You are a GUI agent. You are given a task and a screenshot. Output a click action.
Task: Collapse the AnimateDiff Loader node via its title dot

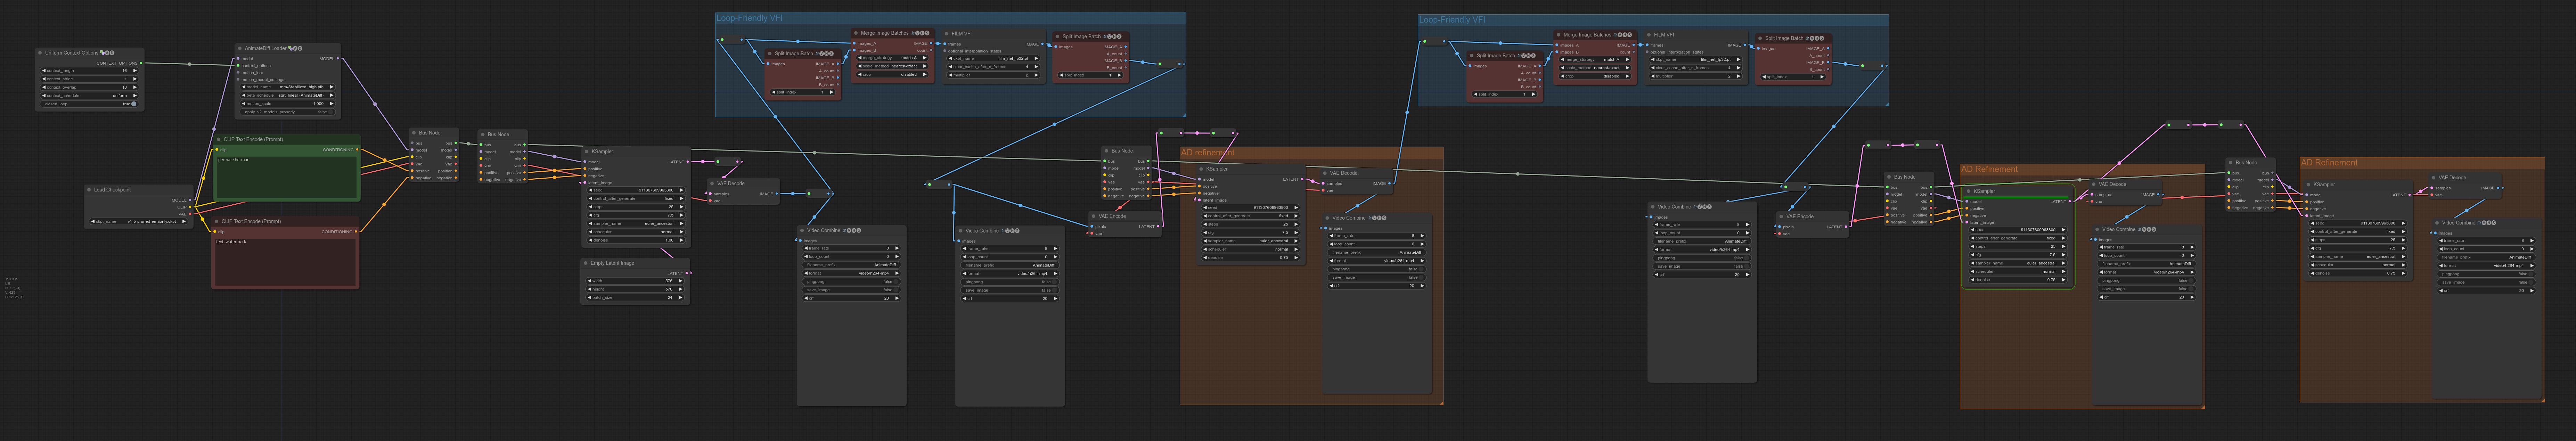click(x=240, y=48)
